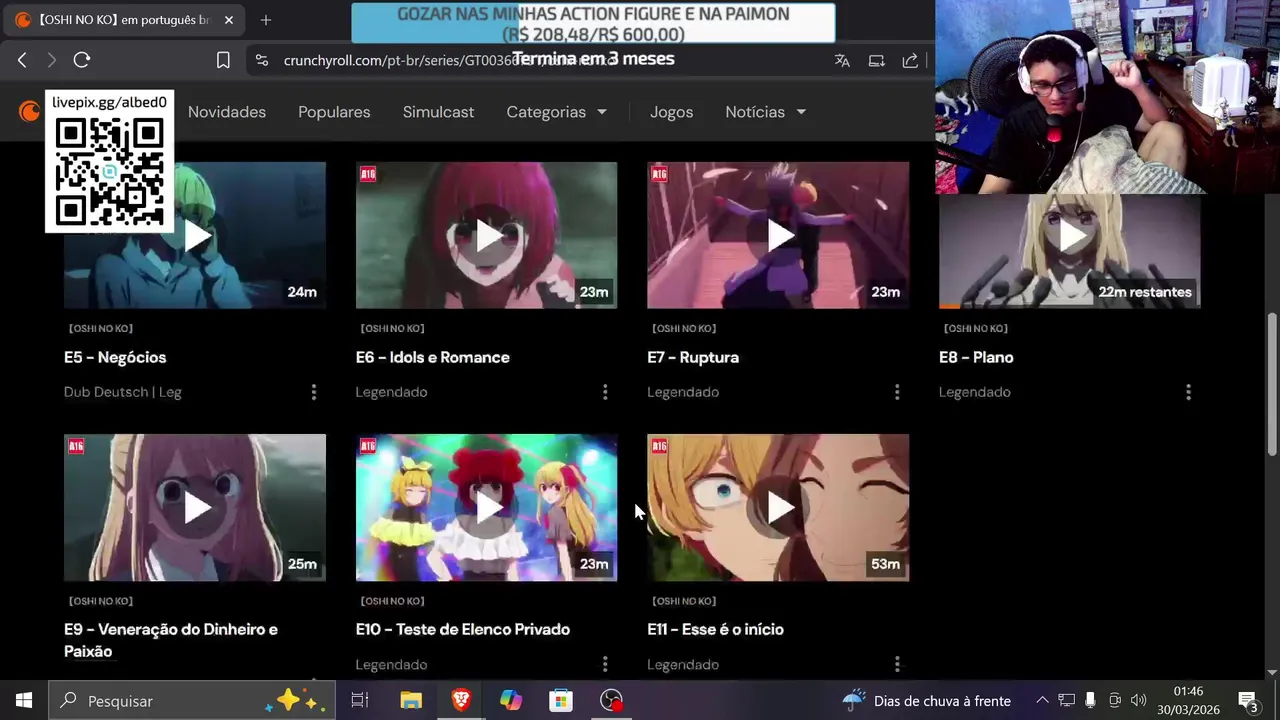Click the translate page icon
The height and width of the screenshot is (720, 1280).
(842, 60)
